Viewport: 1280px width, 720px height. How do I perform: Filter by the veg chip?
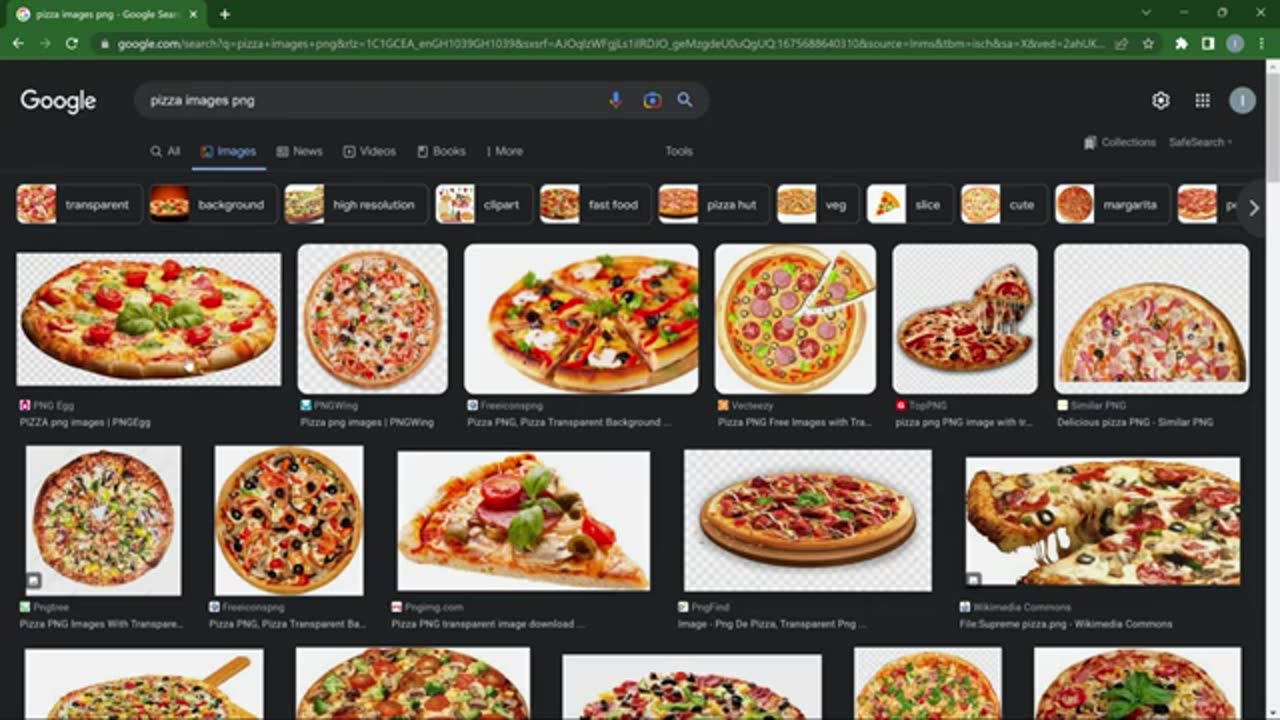click(817, 204)
